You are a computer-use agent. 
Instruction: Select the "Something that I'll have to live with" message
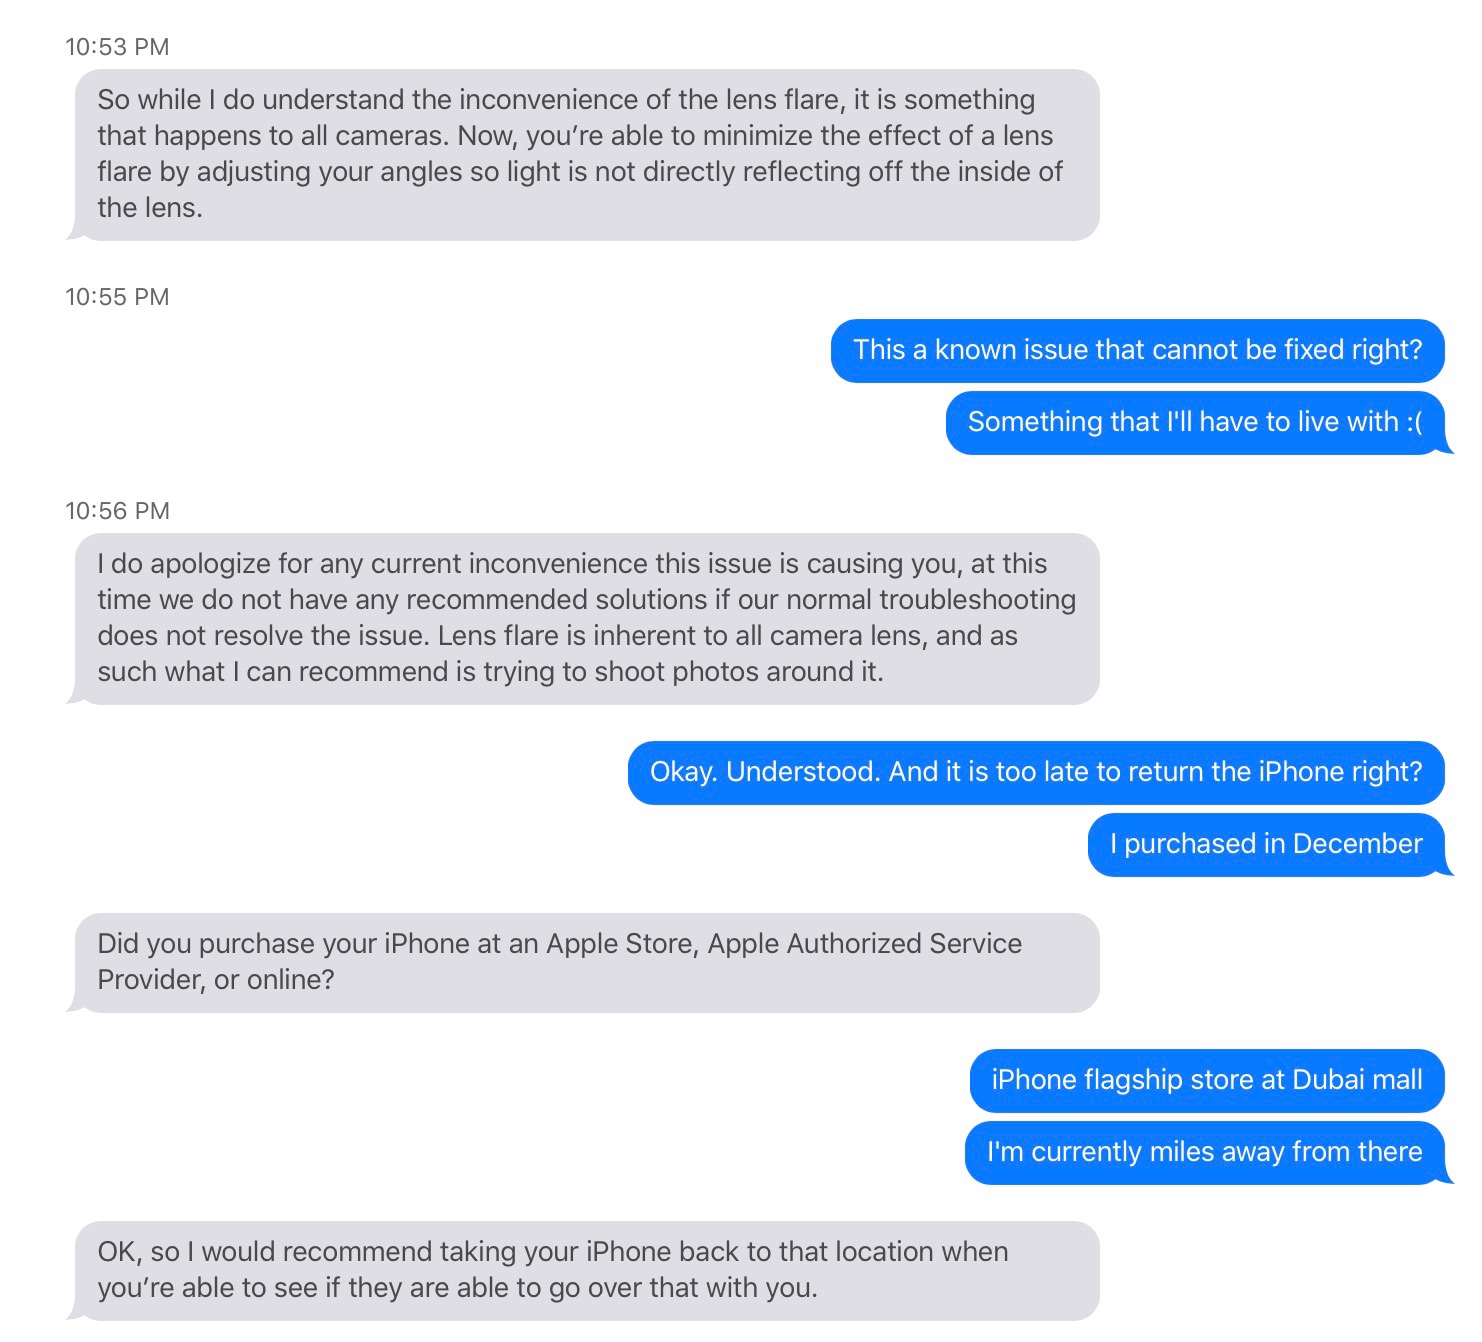(1194, 422)
